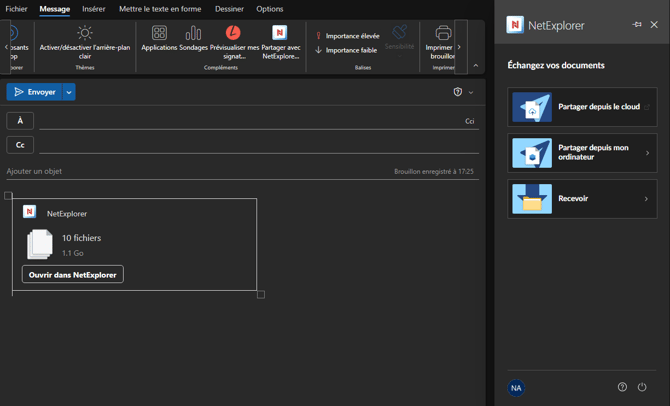Click the Cci link

470,121
